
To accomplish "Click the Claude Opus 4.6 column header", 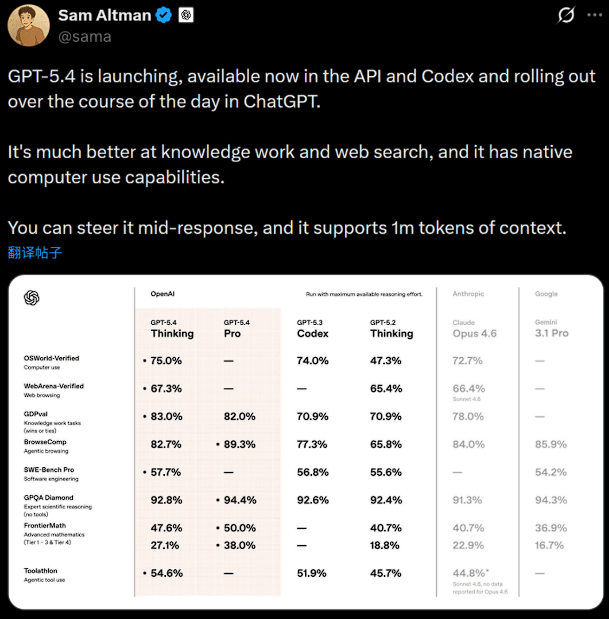I will pyautogui.click(x=474, y=328).
